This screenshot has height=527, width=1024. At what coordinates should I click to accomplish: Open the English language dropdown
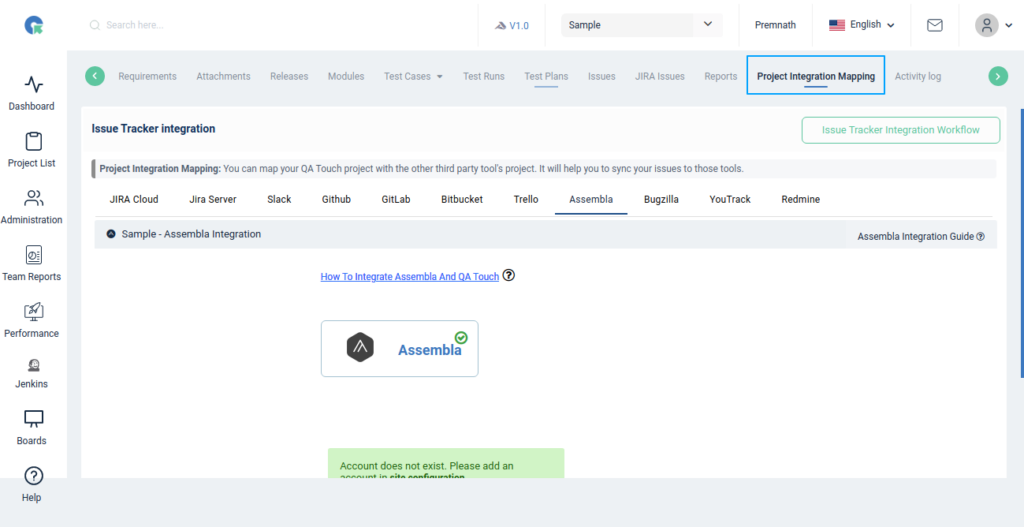(861, 25)
